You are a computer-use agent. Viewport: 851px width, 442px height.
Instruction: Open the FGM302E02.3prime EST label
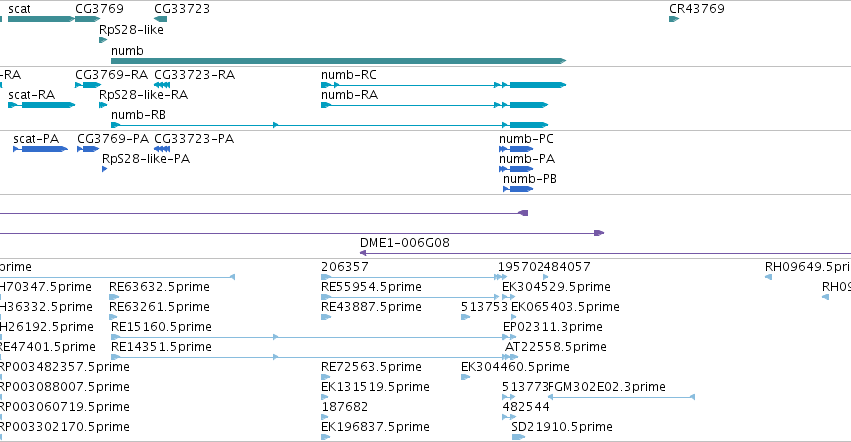coord(607,387)
